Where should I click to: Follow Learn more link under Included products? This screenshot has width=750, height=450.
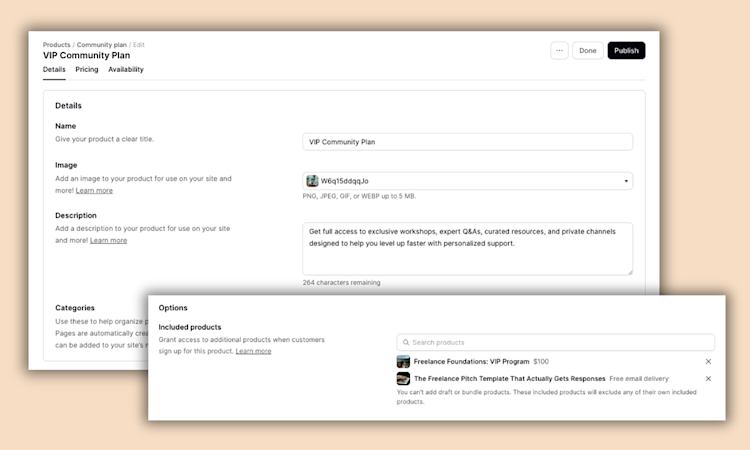[253, 351]
